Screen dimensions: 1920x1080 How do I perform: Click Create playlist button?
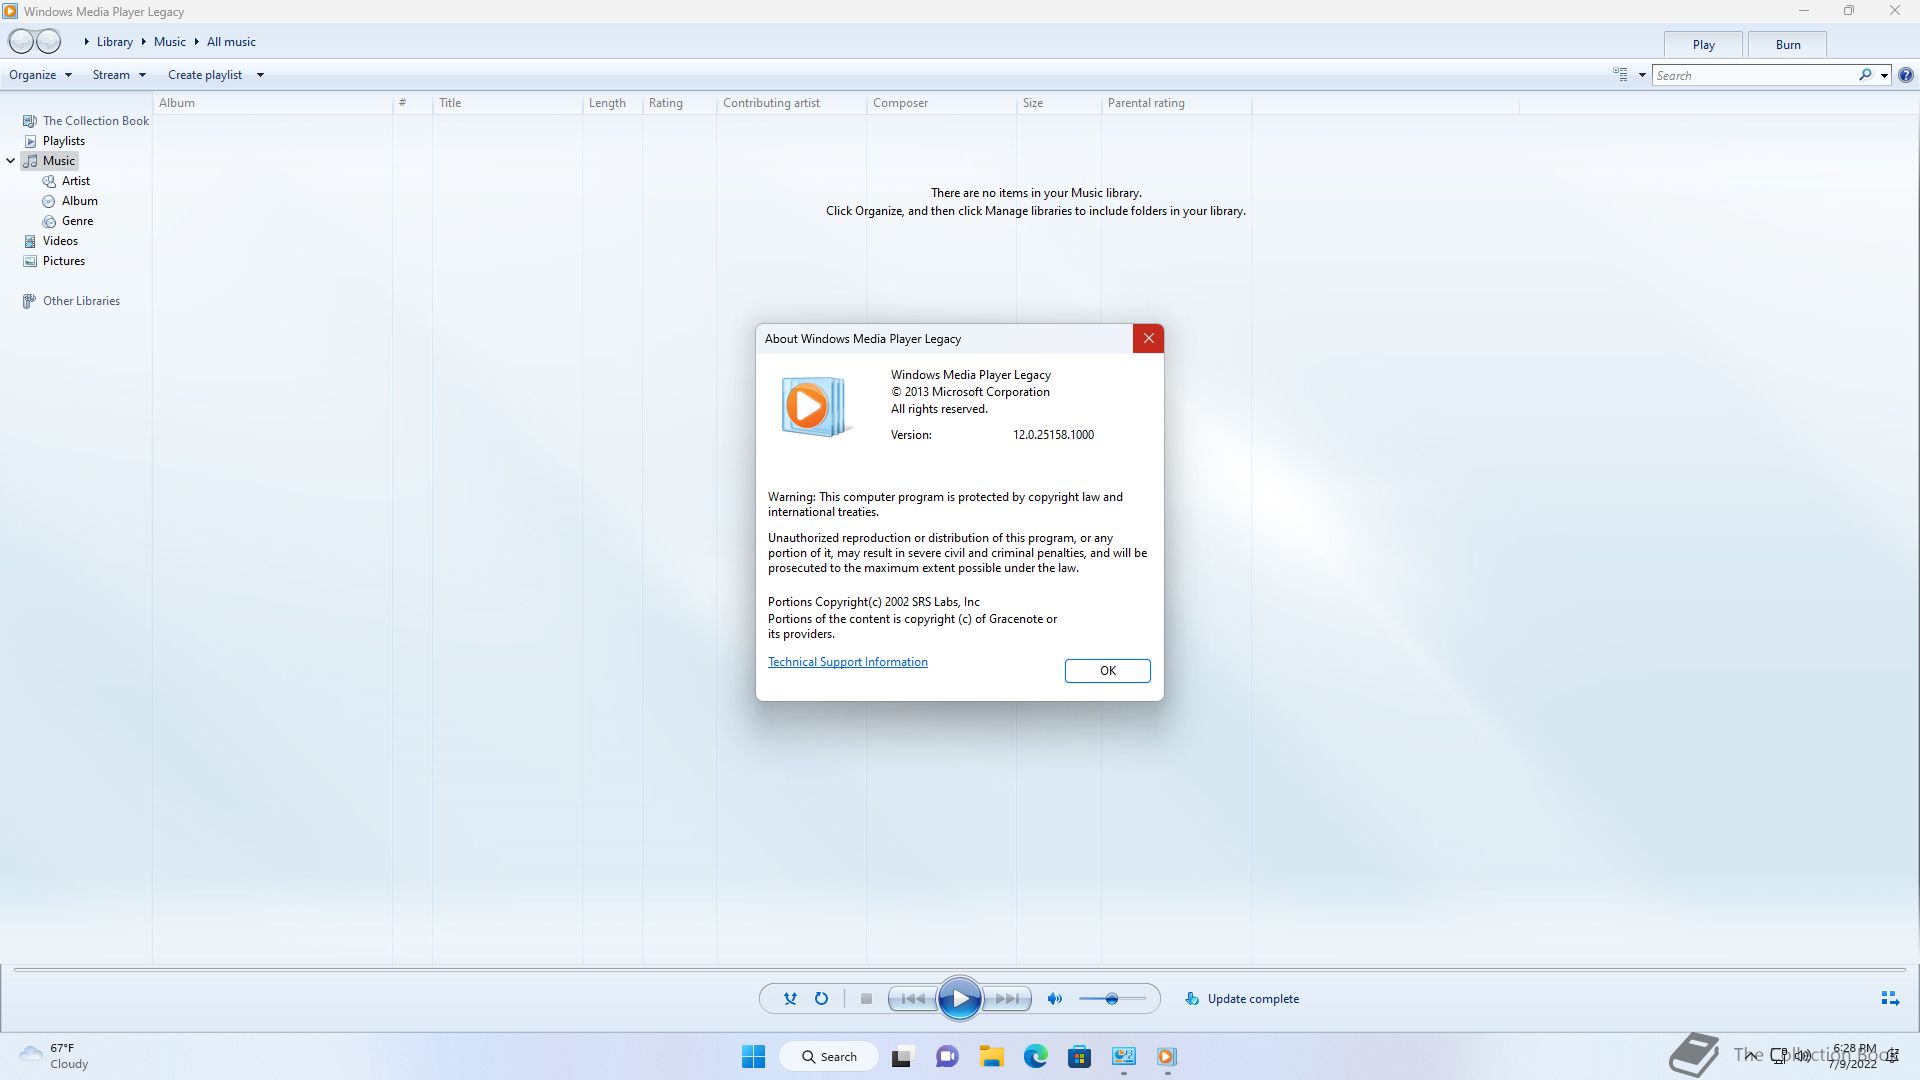coord(205,75)
